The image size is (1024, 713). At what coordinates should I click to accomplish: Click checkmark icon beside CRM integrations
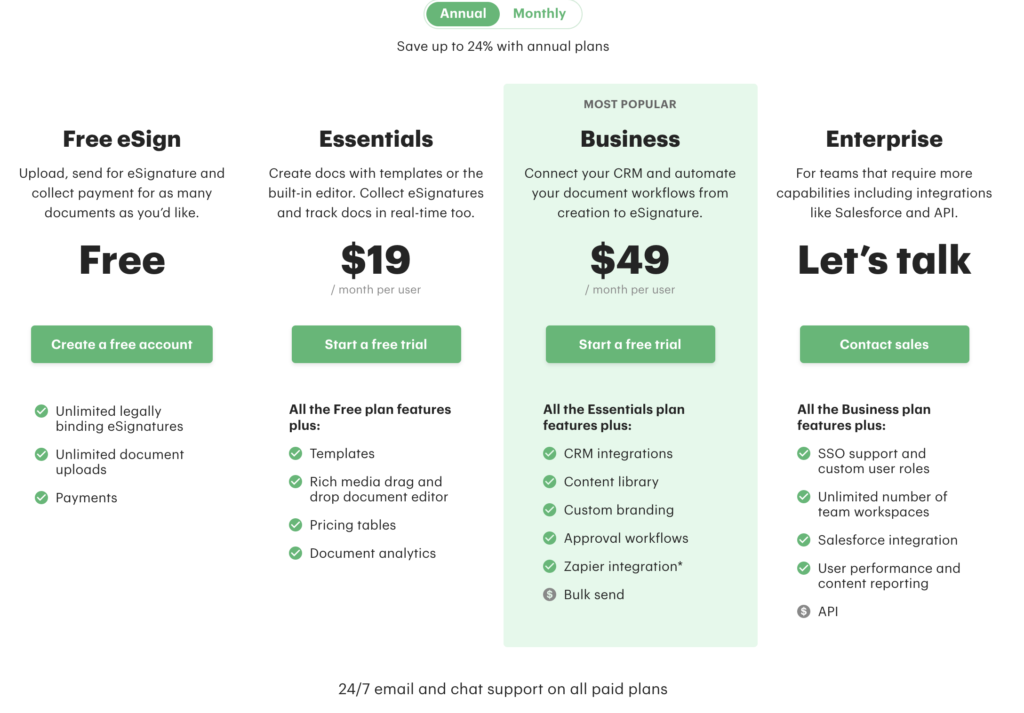(550, 453)
